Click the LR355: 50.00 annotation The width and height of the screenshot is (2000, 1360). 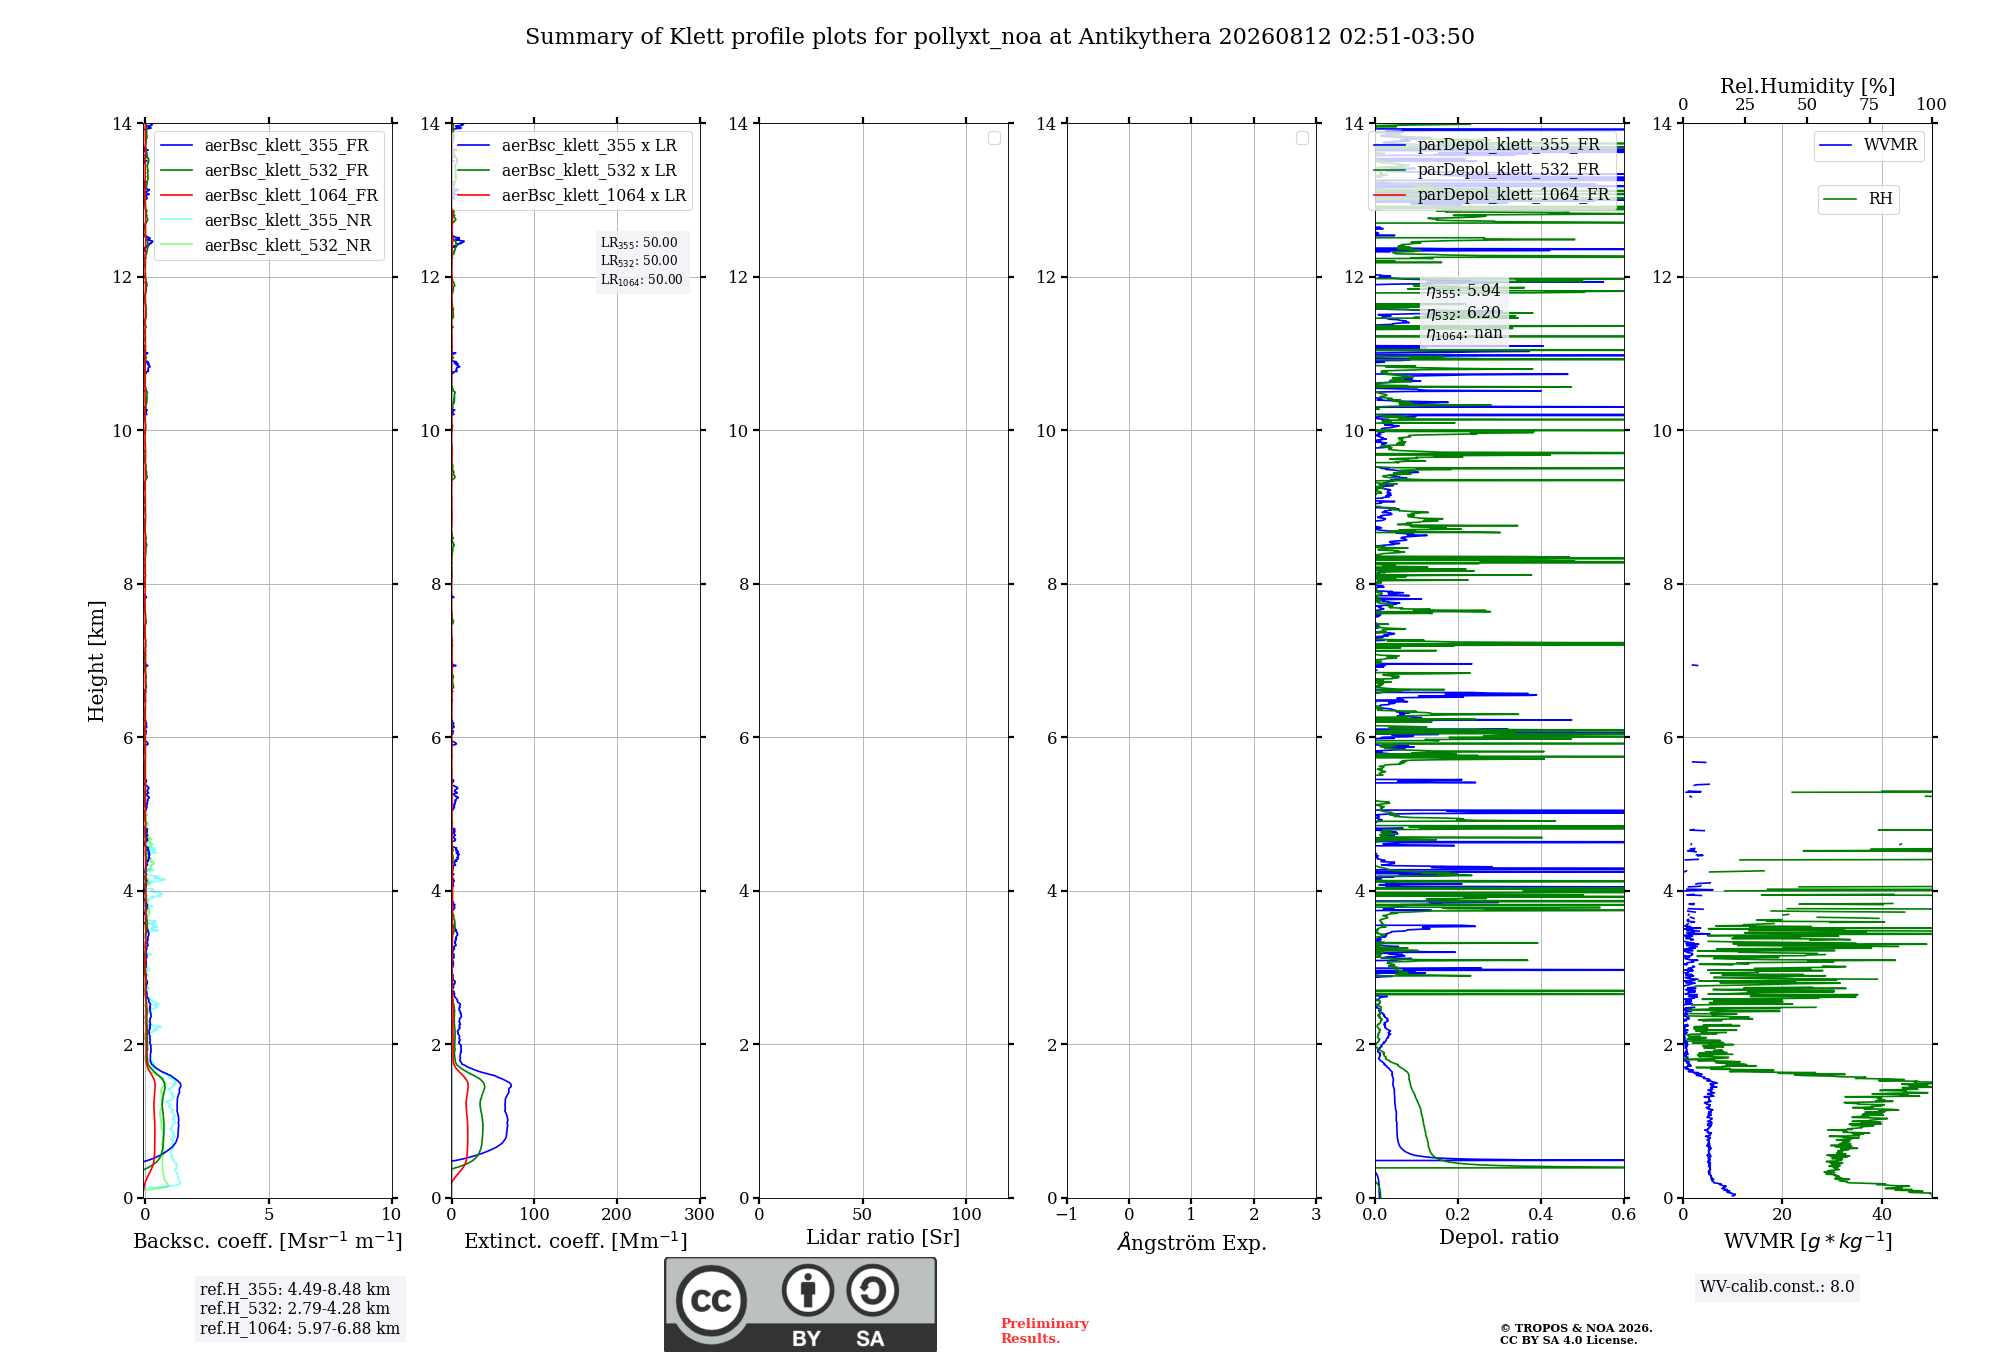coord(639,243)
